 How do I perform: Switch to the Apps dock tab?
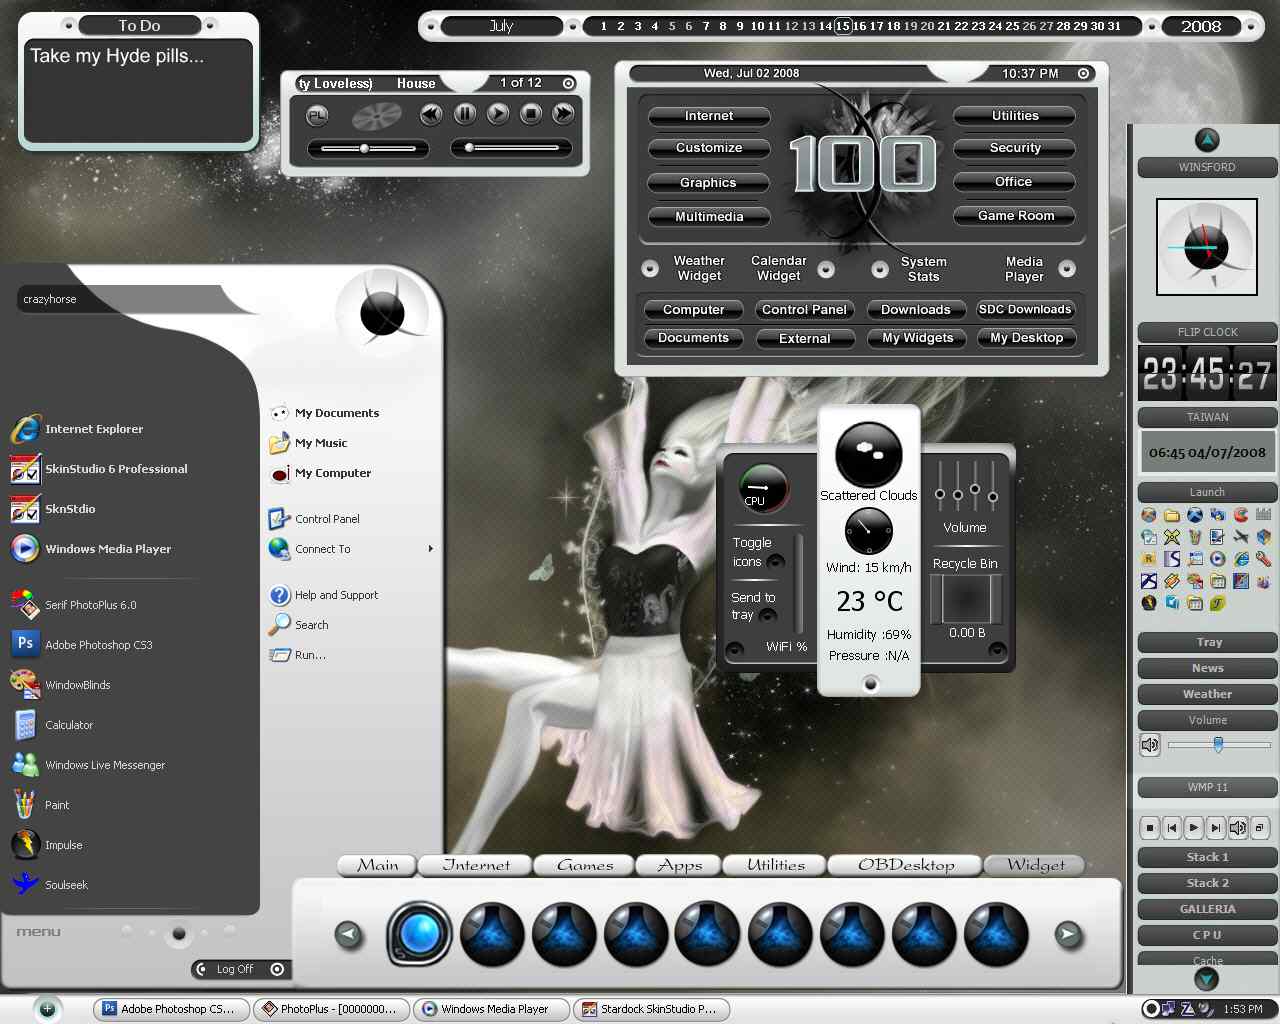(679, 865)
